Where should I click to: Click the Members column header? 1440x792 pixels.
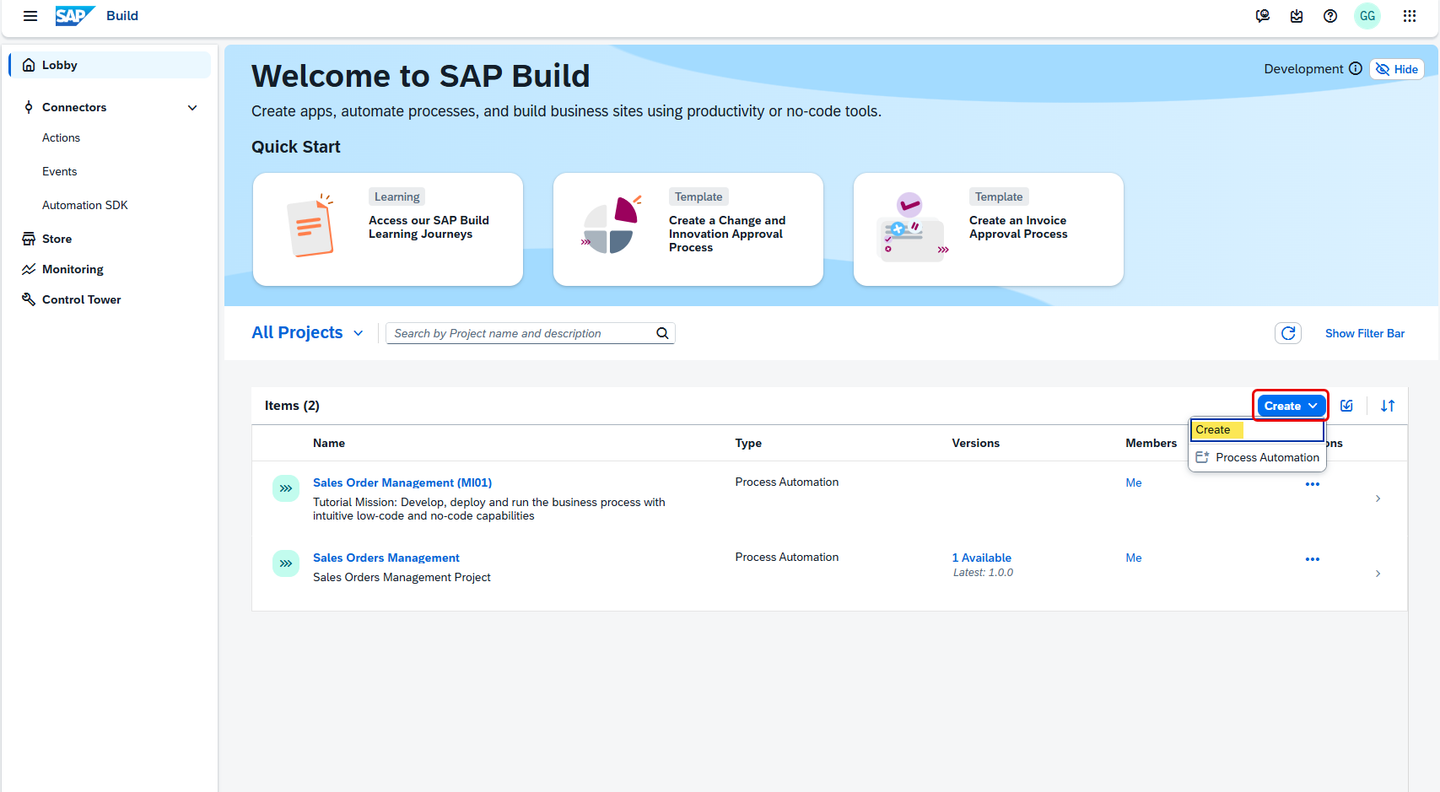1151,443
